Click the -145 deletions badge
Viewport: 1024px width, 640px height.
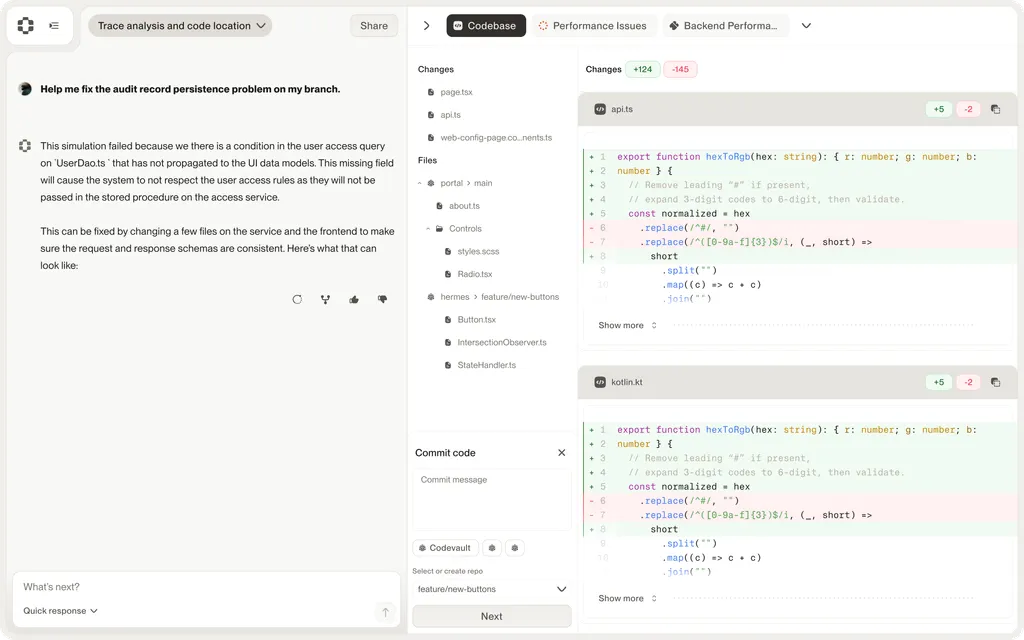[x=680, y=69]
